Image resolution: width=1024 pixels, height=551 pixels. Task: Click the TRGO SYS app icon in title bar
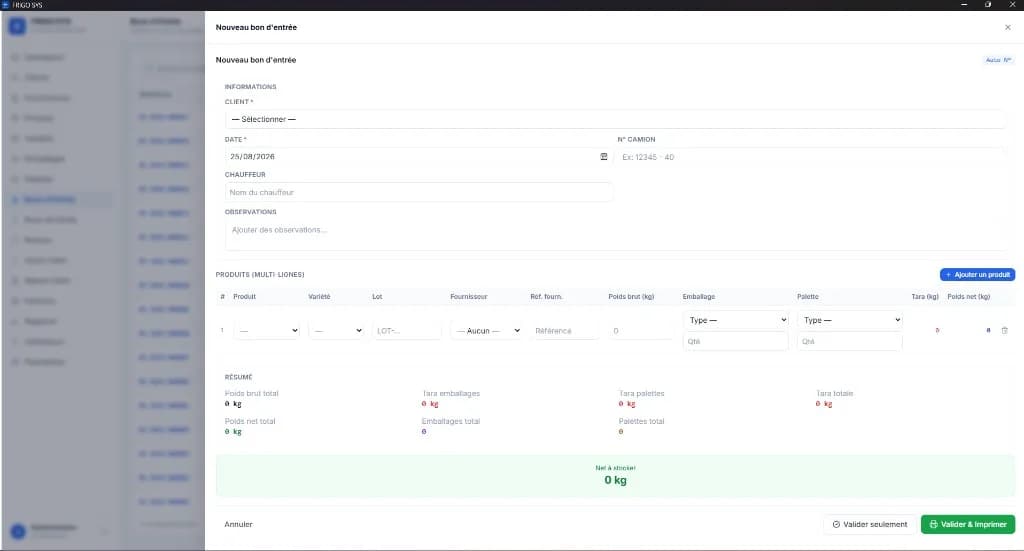6,5
